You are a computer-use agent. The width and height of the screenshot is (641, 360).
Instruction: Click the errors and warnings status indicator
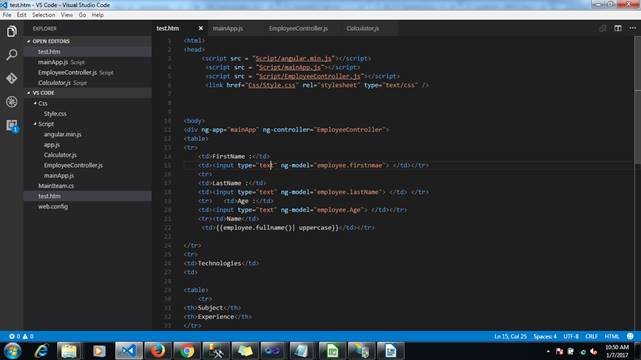21,336
